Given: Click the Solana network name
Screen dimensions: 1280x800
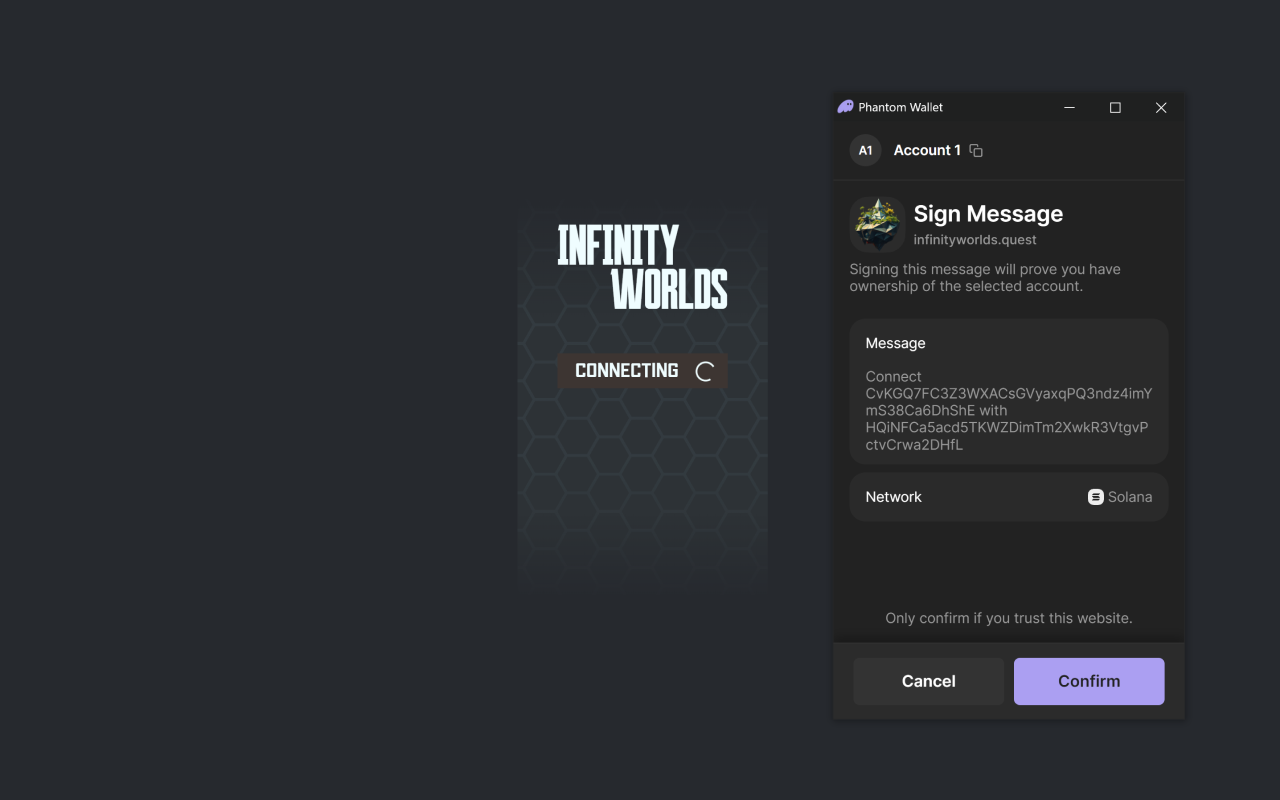Looking at the screenshot, I should click(1130, 497).
